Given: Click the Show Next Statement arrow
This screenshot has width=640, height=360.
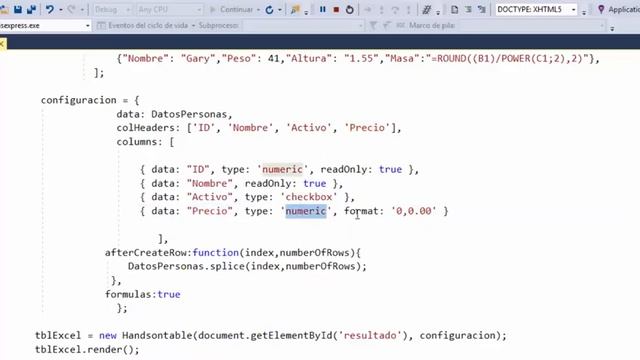Looking at the screenshot, I should (367, 9).
